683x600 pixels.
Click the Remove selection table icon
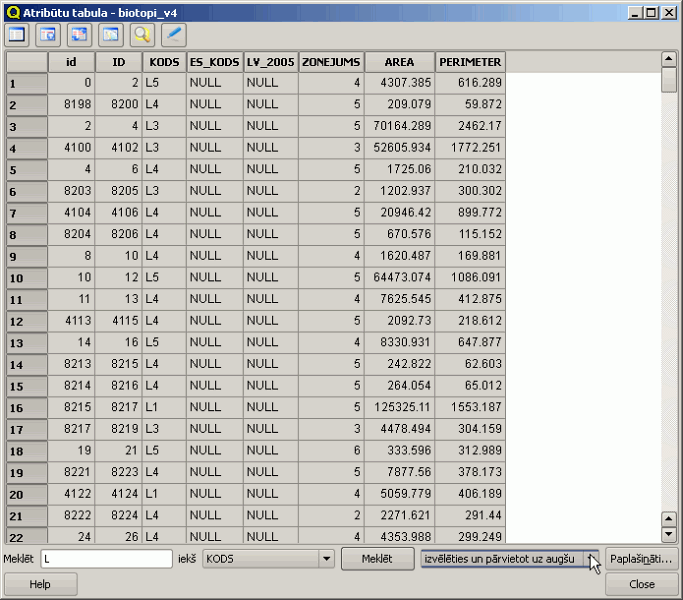(17, 34)
